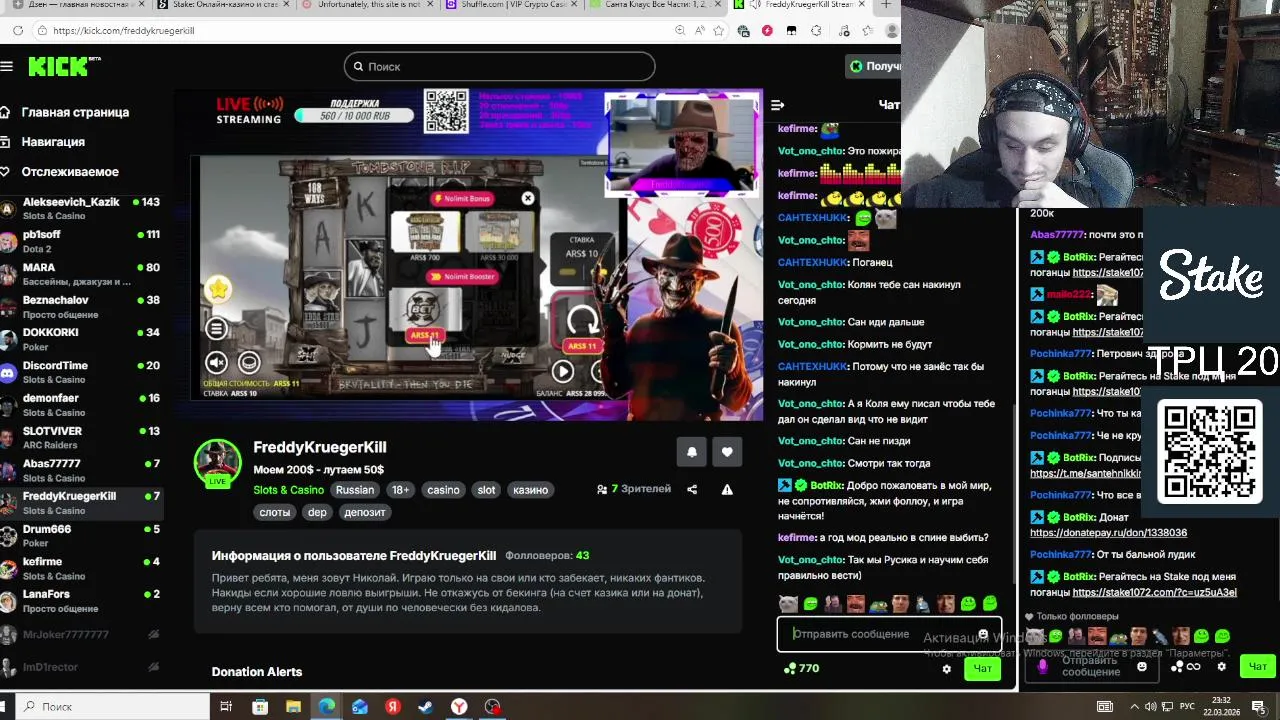Open Windows Start menu
1280x720 pixels.
coord(3,706)
